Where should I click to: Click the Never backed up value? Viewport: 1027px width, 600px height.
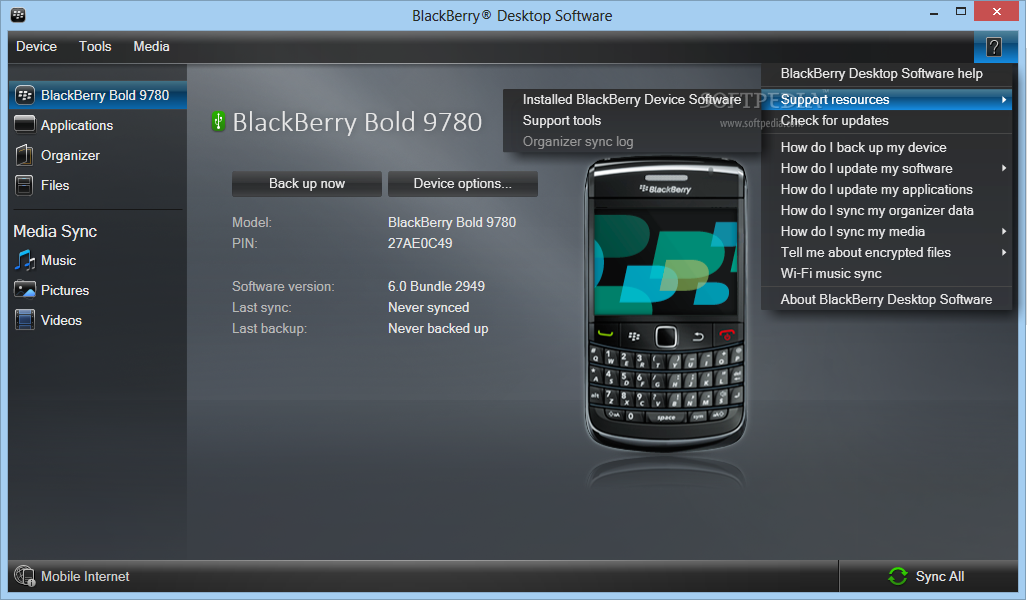click(x=438, y=328)
